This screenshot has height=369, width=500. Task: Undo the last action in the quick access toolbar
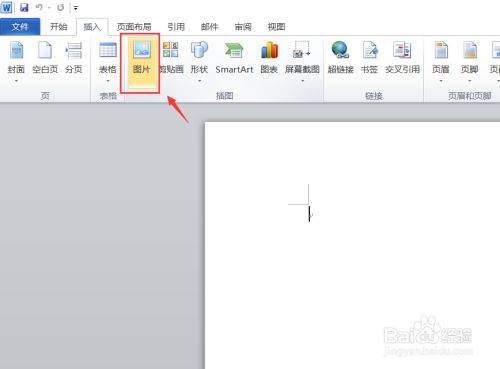(x=39, y=7)
